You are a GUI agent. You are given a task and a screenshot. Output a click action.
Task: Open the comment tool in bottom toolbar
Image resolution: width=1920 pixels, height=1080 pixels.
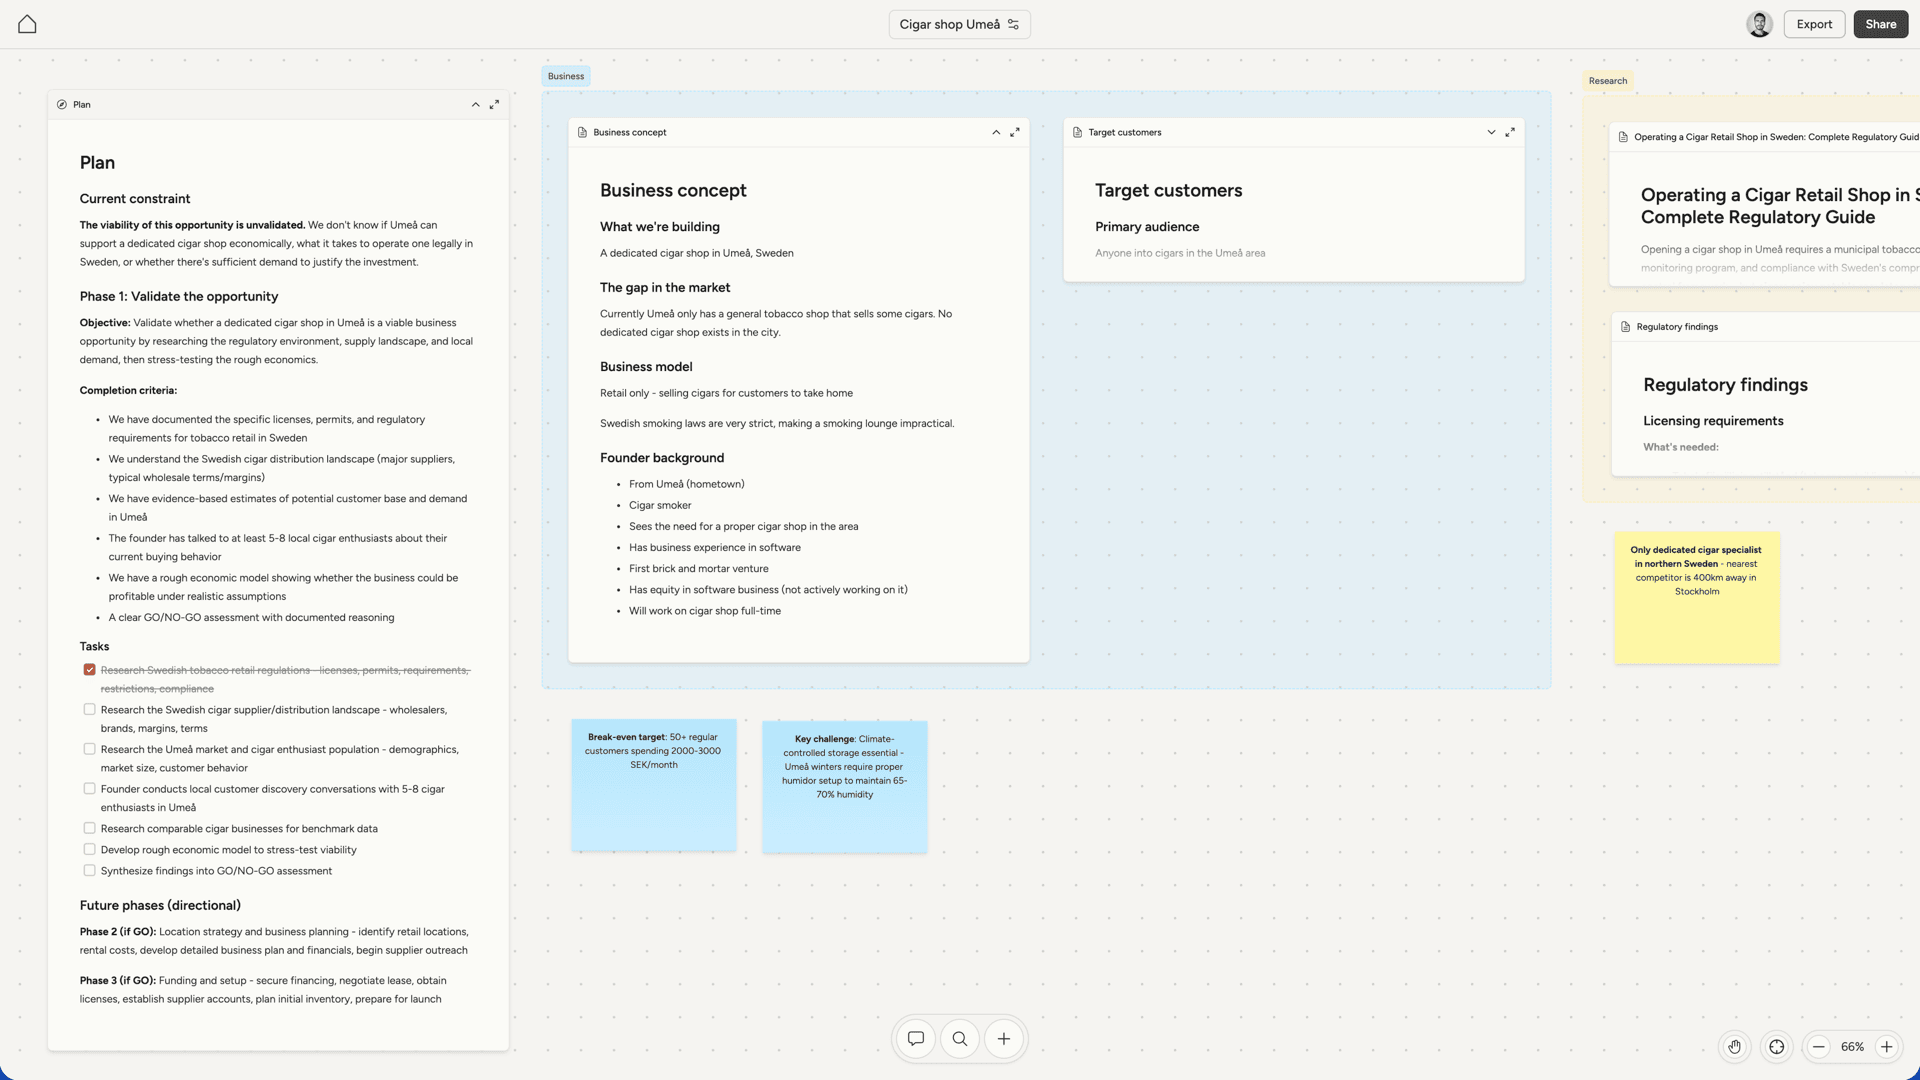tap(915, 1039)
